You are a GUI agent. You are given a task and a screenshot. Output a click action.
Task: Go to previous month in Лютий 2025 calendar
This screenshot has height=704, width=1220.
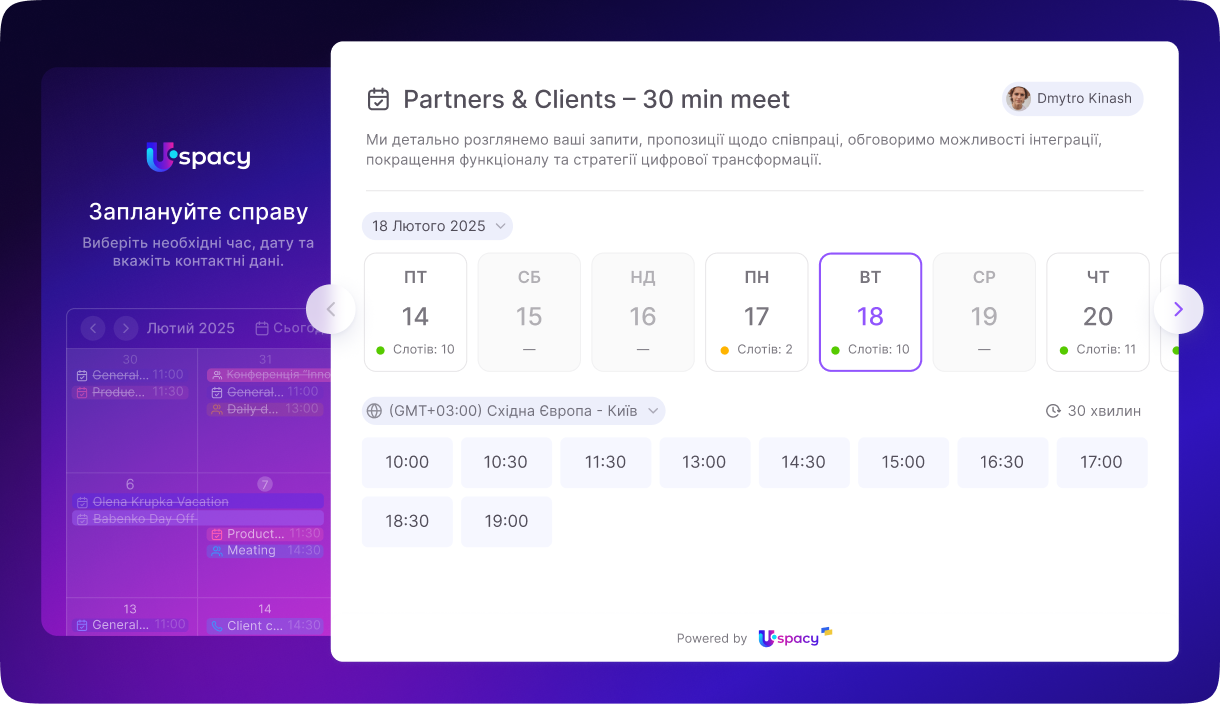(93, 328)
